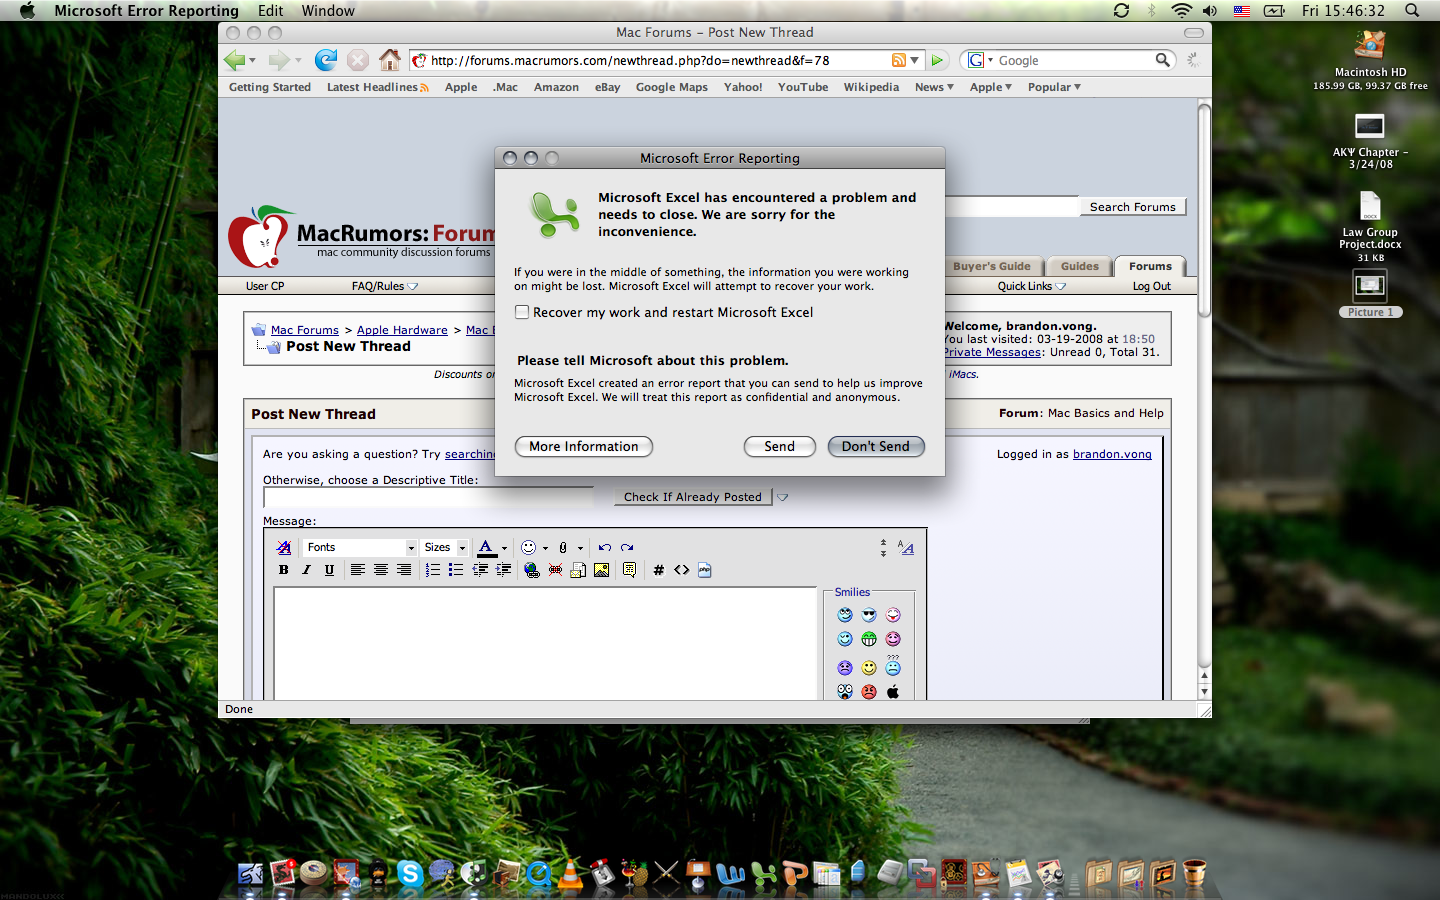Screen dimensions: 1440x900
Task: Click inside the message text area
Action: click(546, 643)
